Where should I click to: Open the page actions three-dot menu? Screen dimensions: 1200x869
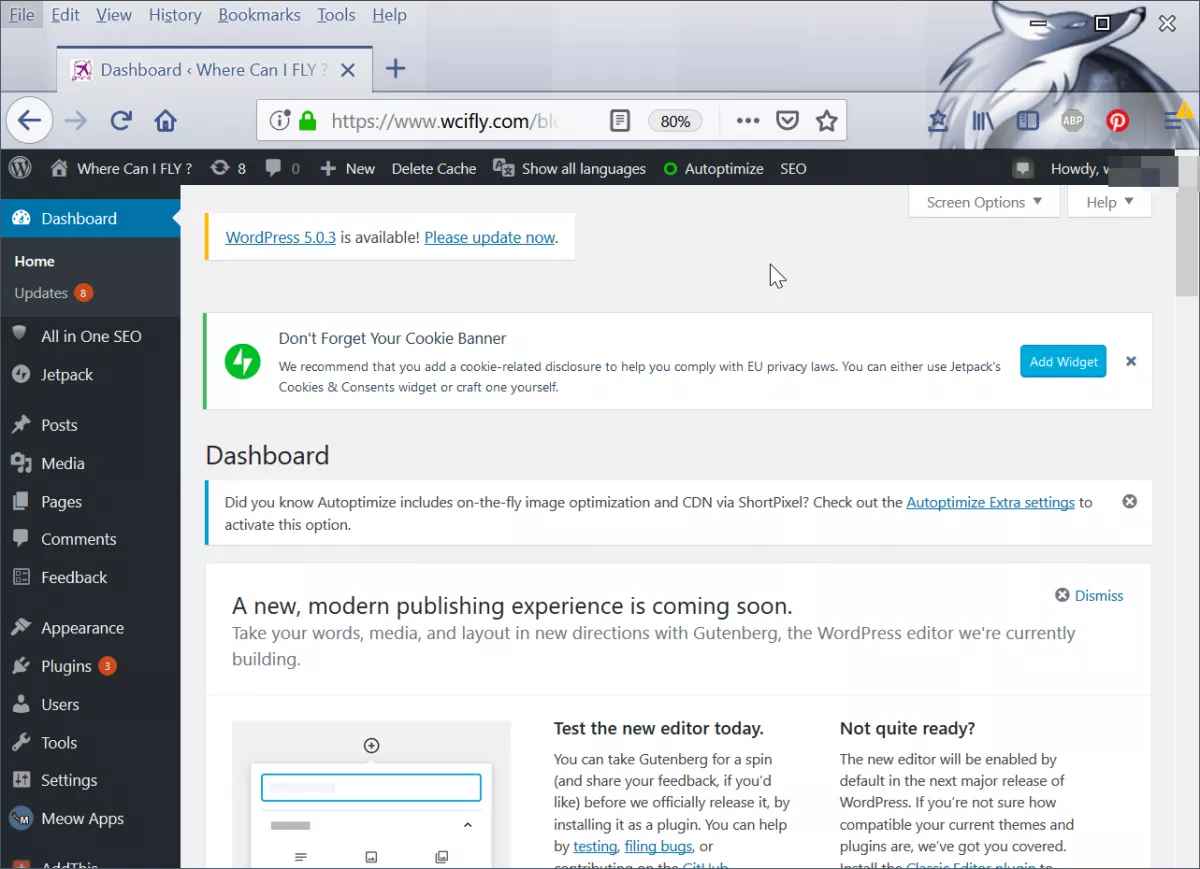tap(747, 121)
